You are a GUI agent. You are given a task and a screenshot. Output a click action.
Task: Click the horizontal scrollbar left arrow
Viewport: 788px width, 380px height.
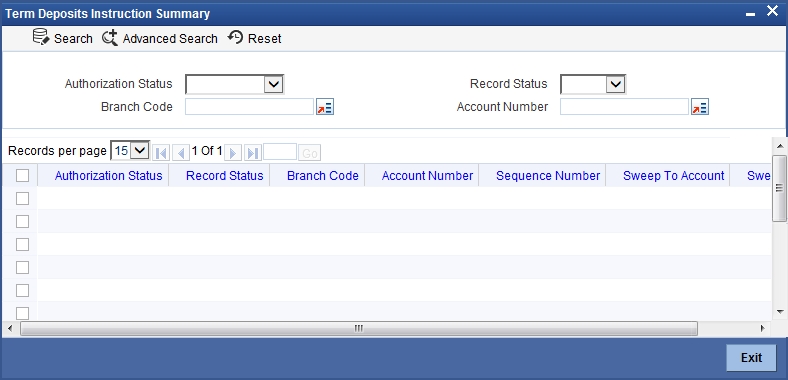pos(10,328)
